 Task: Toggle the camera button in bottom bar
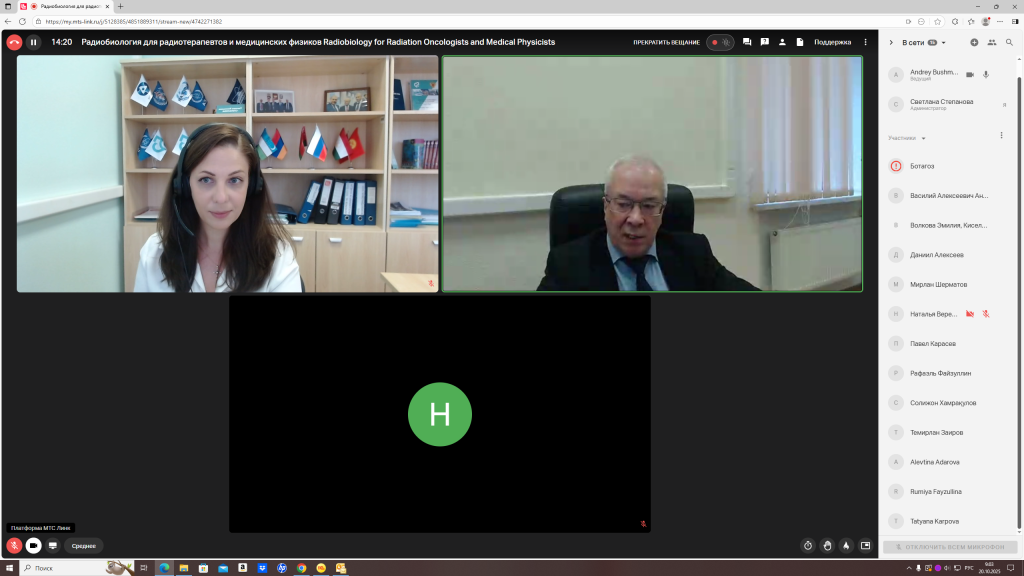click(33, 545)
